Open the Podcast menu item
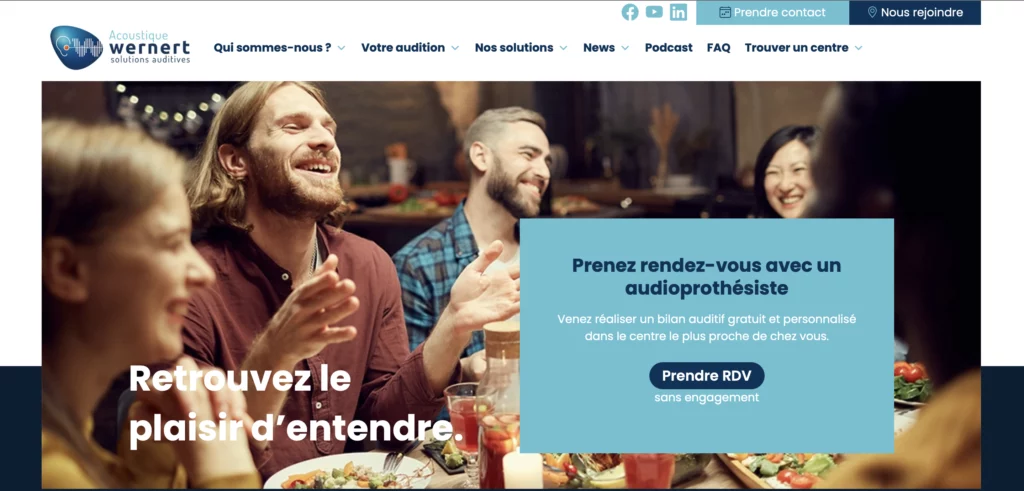Screen dimensions: 1024x491 (x=669, y=48)
